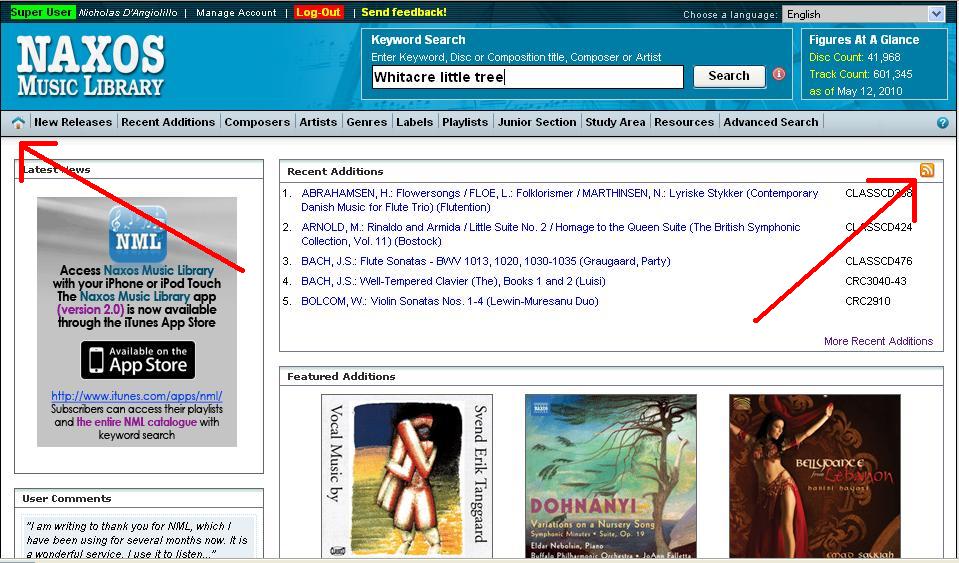Click catalogue number CRC2910
This screenshot has height=563, width=959.
[x=868, y=301]
